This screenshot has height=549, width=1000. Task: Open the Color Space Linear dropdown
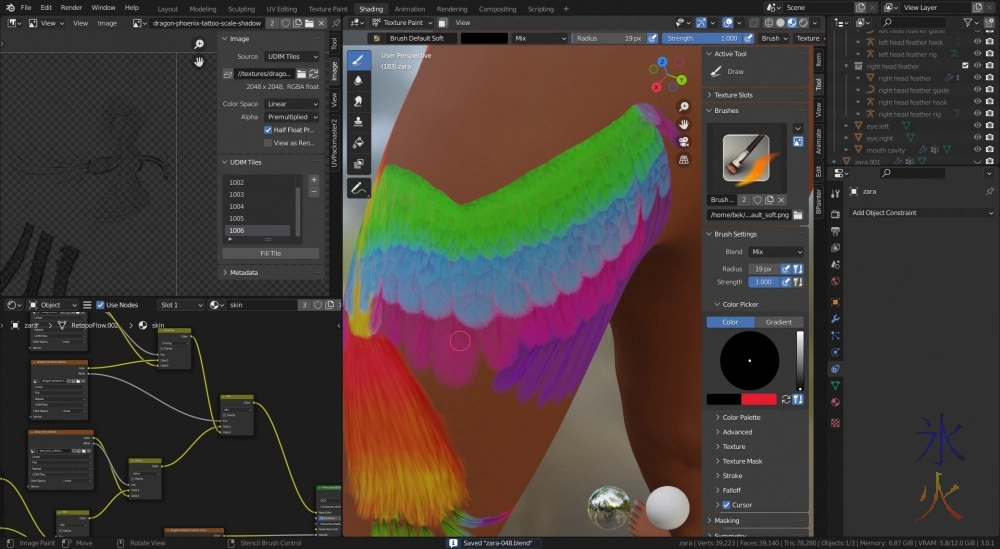(292, 104)
